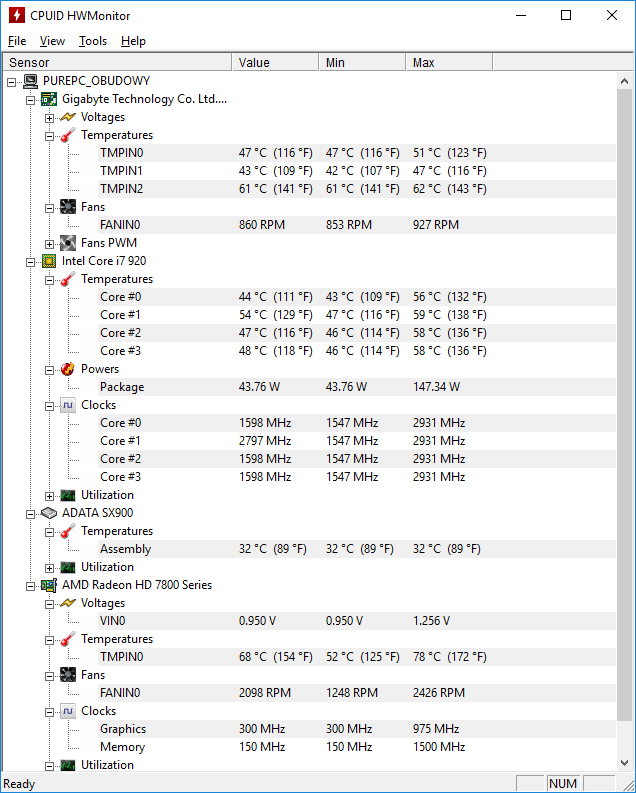Click the Gigabyte motherboard icon
This screenshot has width=636, height=793.
pyautogui.click(x=49, y=99)
